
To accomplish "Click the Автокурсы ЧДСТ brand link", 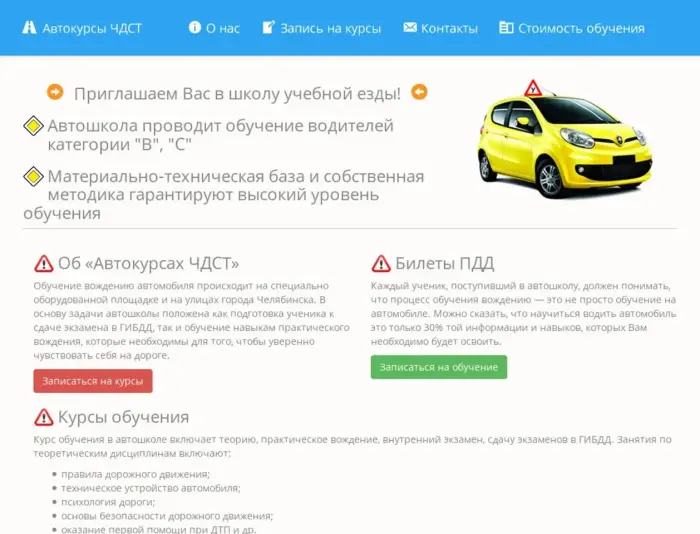I will tap(82, 28).
